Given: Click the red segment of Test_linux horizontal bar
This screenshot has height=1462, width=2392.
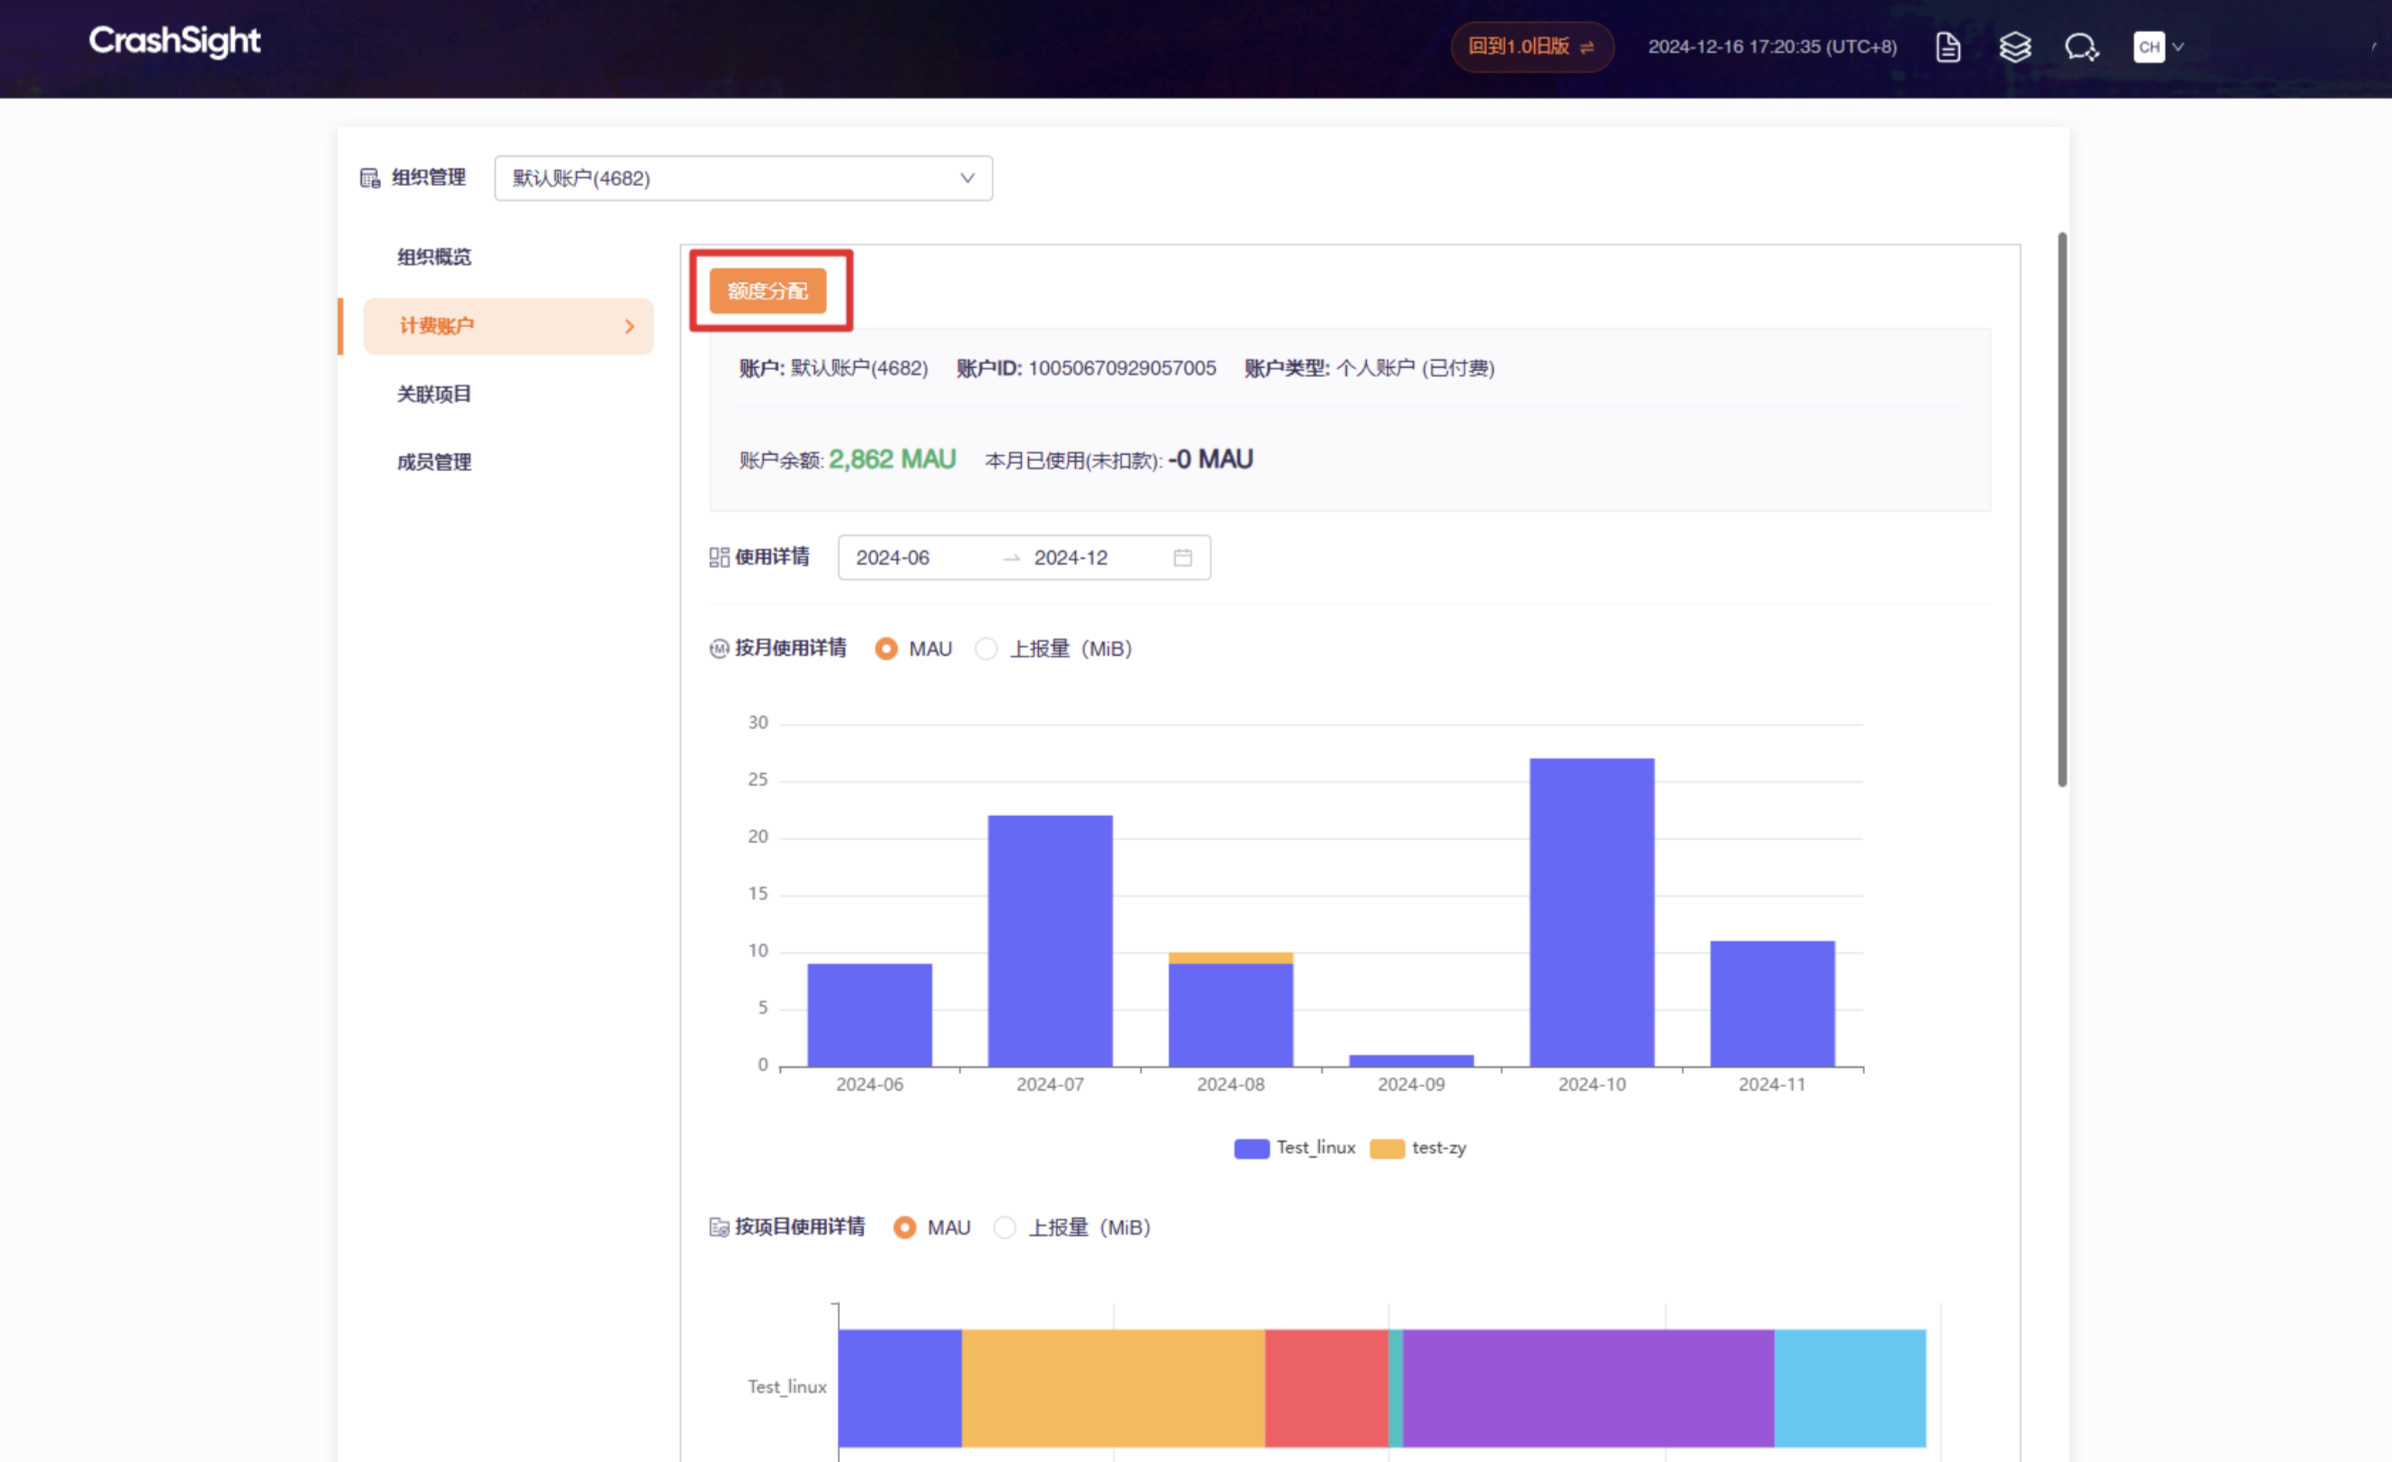Looking at the screenshot, I should 1327,1388.
